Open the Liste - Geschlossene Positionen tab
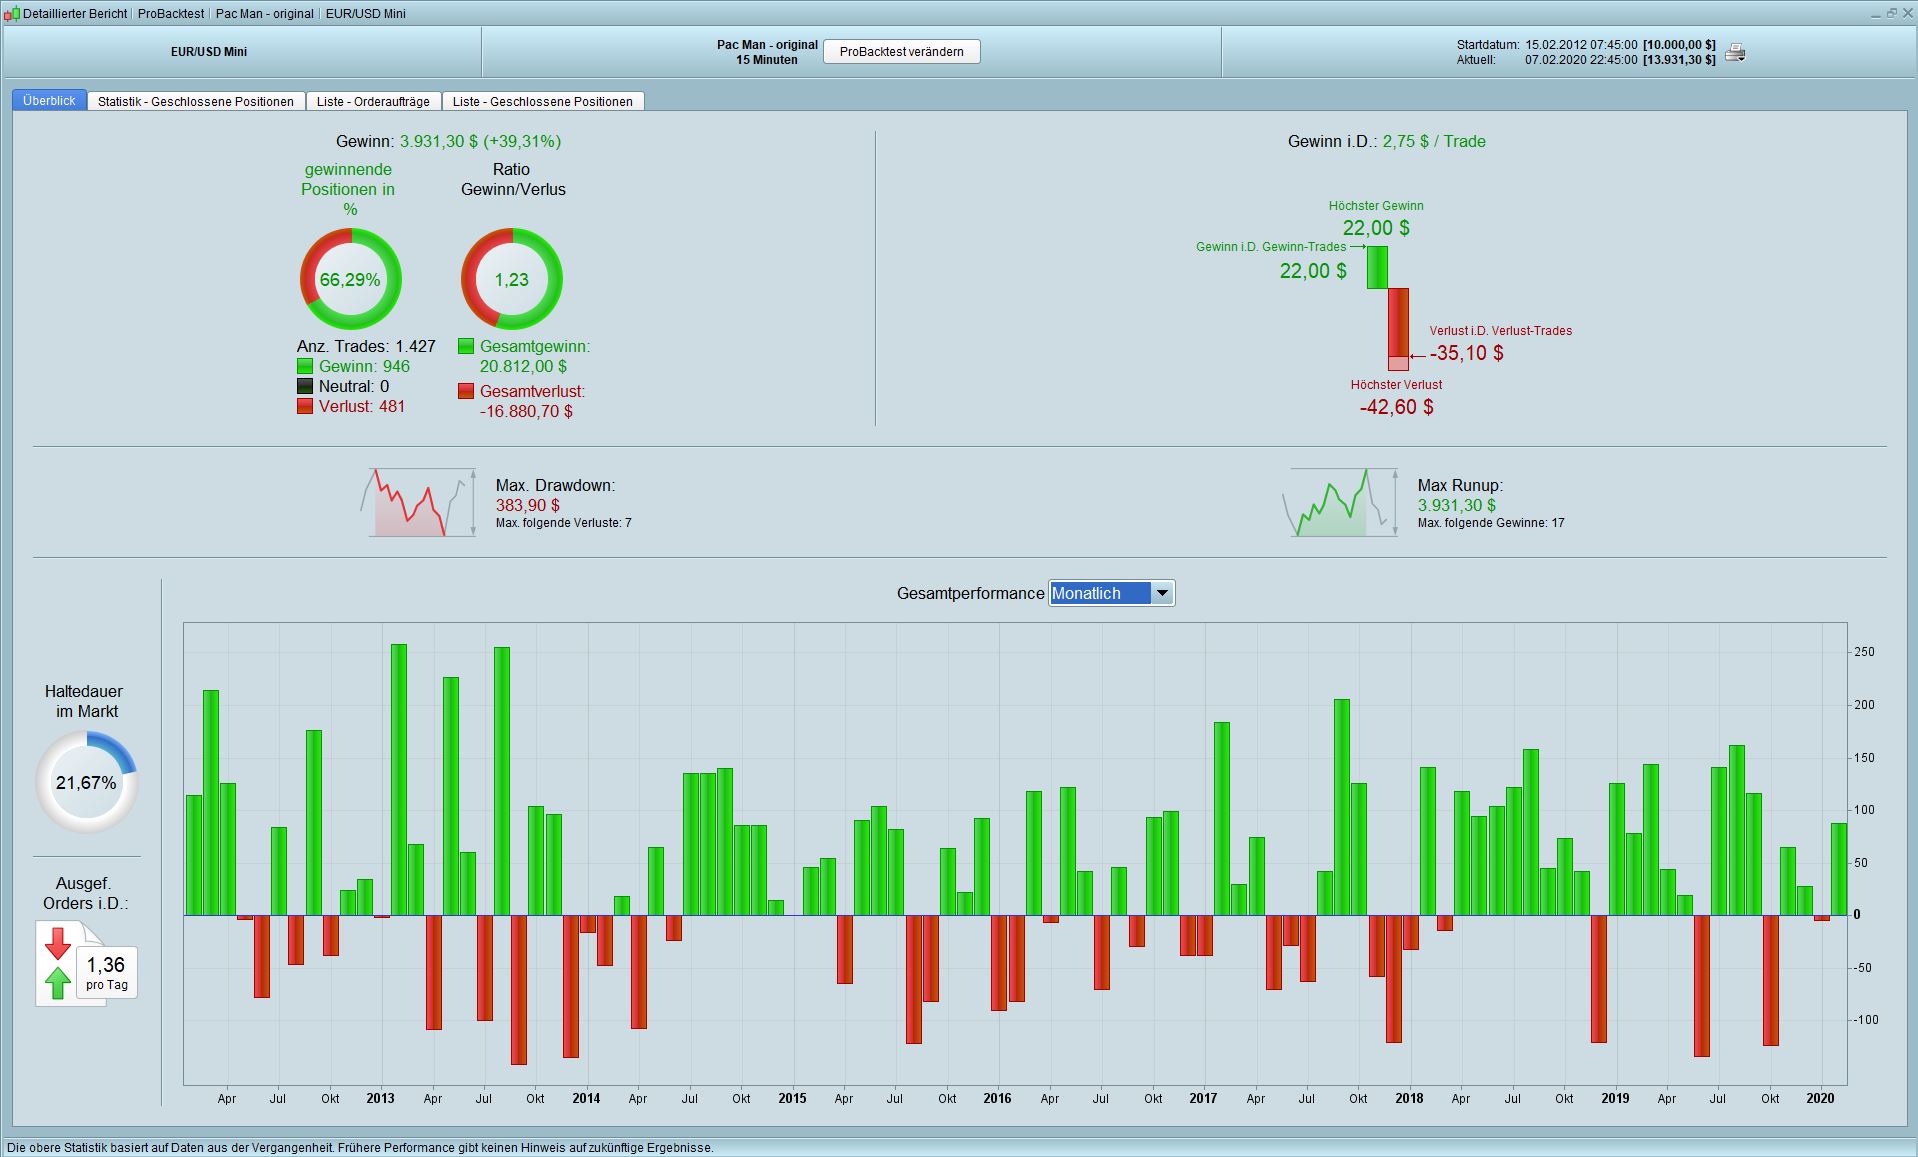 click(543, 101)
